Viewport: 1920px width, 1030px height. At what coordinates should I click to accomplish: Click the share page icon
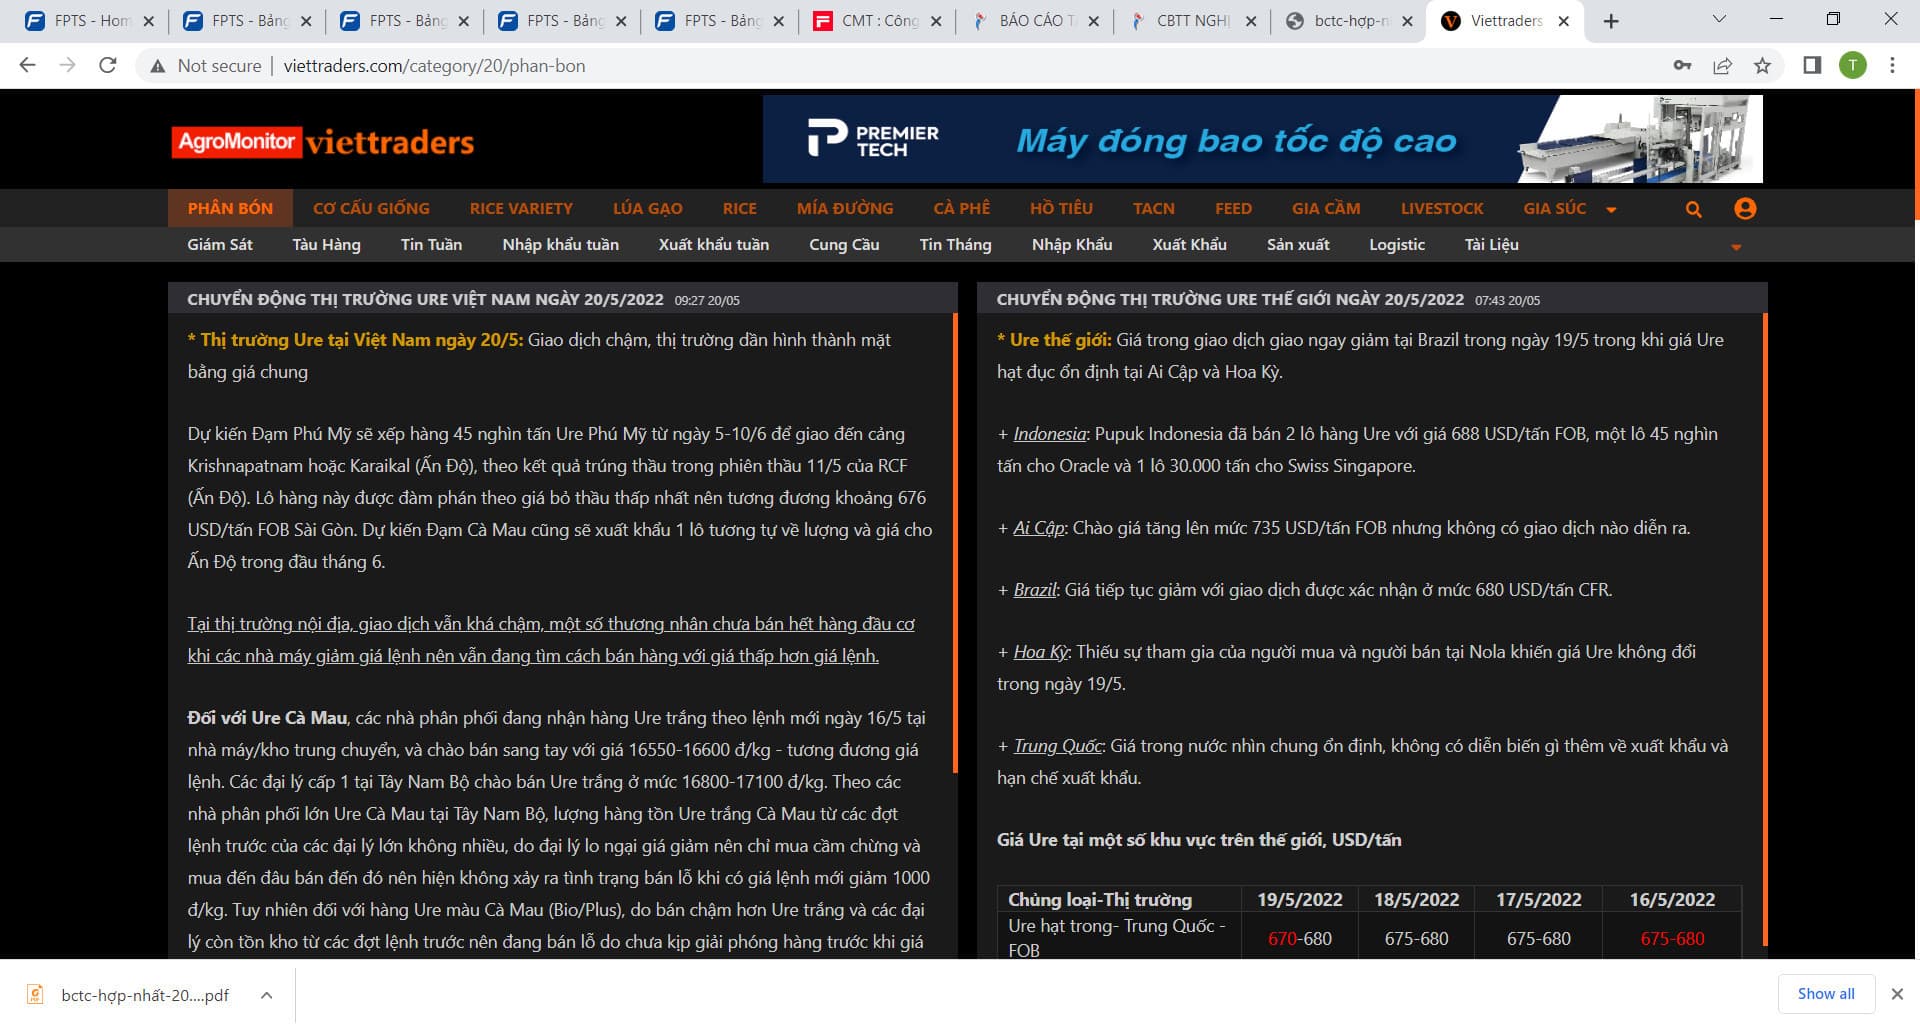(x=1722, y=66)
